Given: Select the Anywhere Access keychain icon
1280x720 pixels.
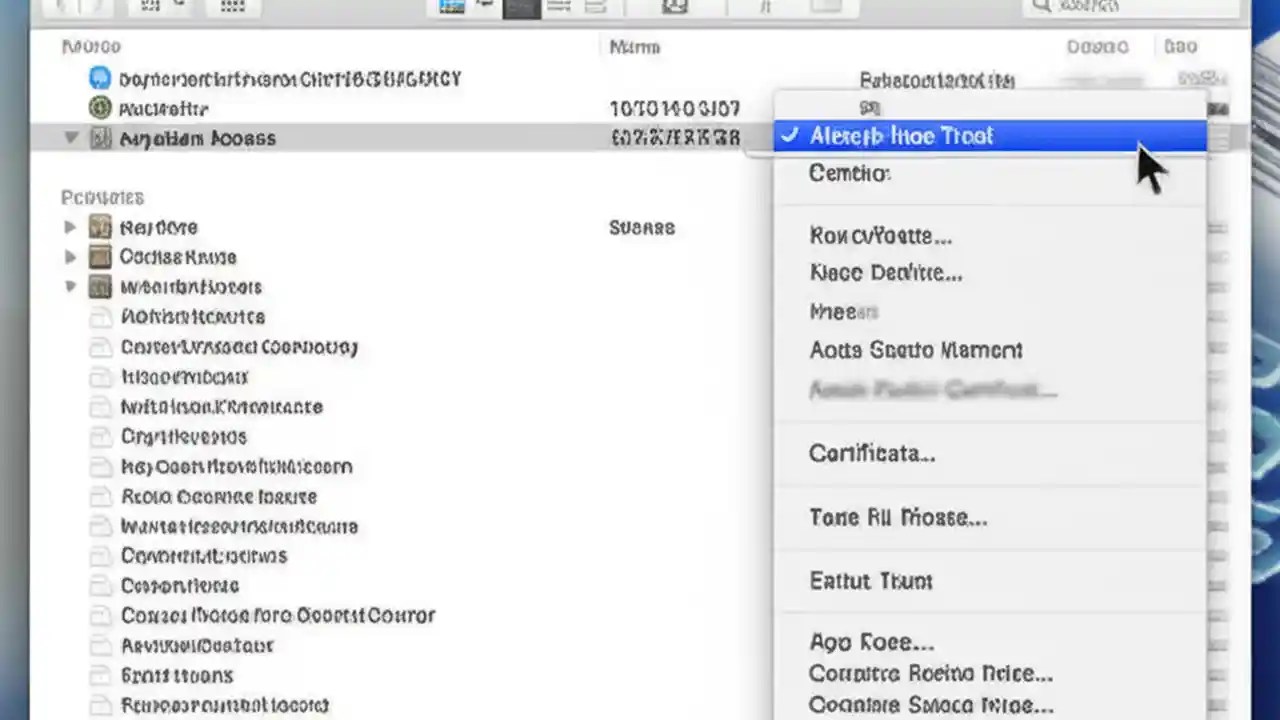Looking at the screenshot, I should pyautogui.click(x=101, y=138).
